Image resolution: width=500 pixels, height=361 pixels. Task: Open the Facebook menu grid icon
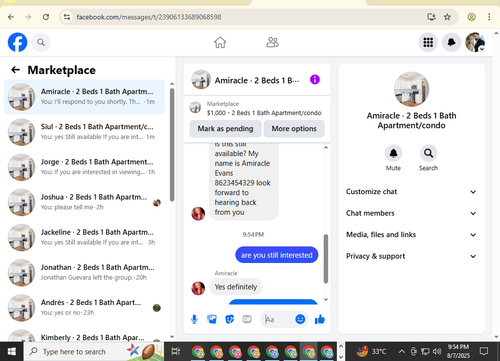[428, 42]
